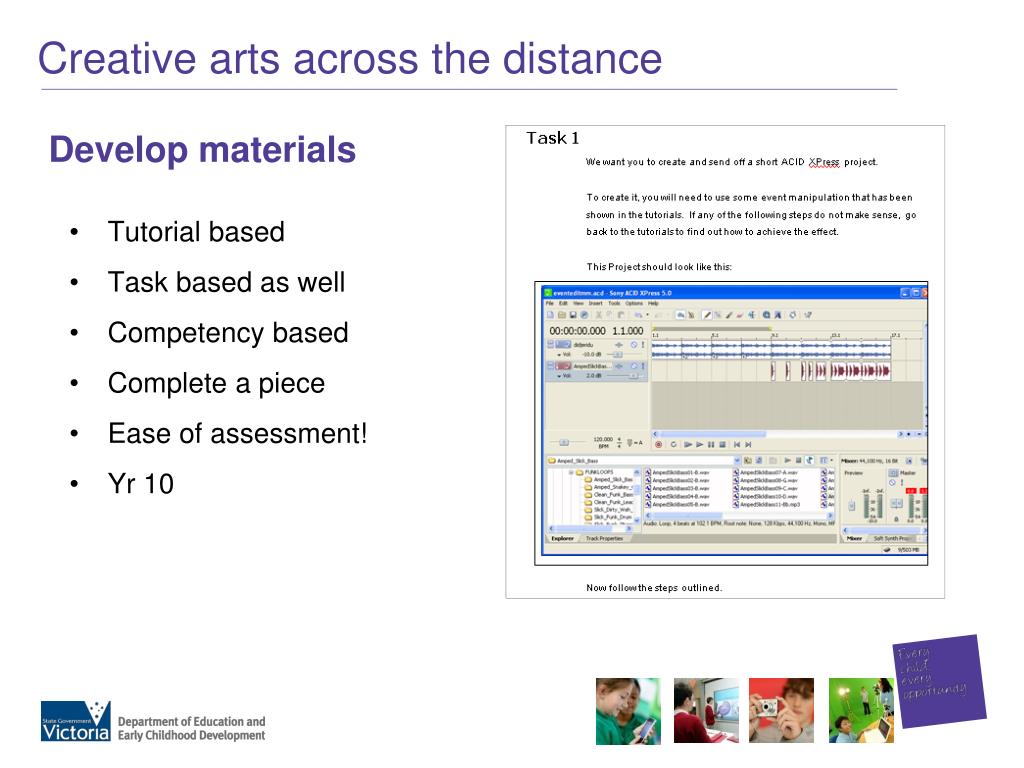Open Vol dropdown on the 2.0 dB track
The image size is (1024, 768).
[559, 376]
